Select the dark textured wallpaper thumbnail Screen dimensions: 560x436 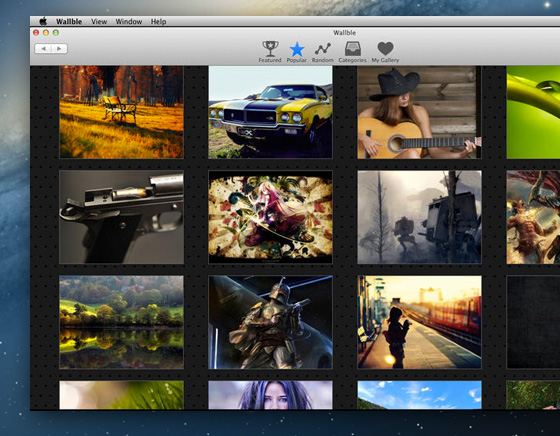533,322
